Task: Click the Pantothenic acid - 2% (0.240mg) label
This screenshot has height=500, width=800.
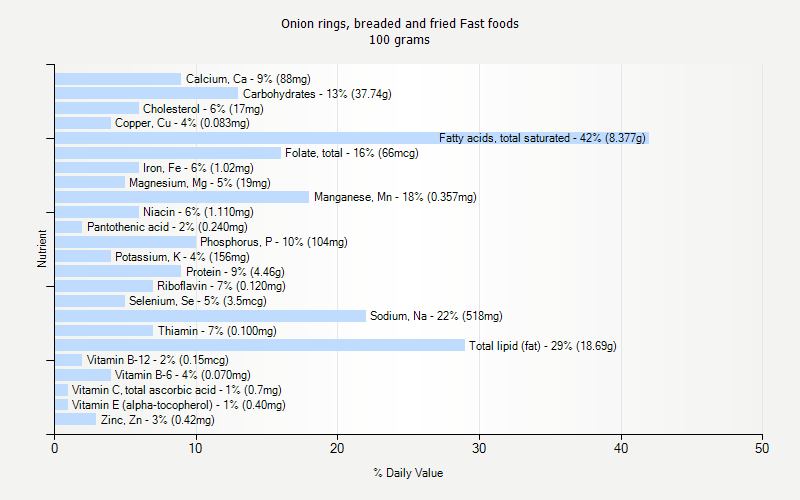Action: point(167,227)
